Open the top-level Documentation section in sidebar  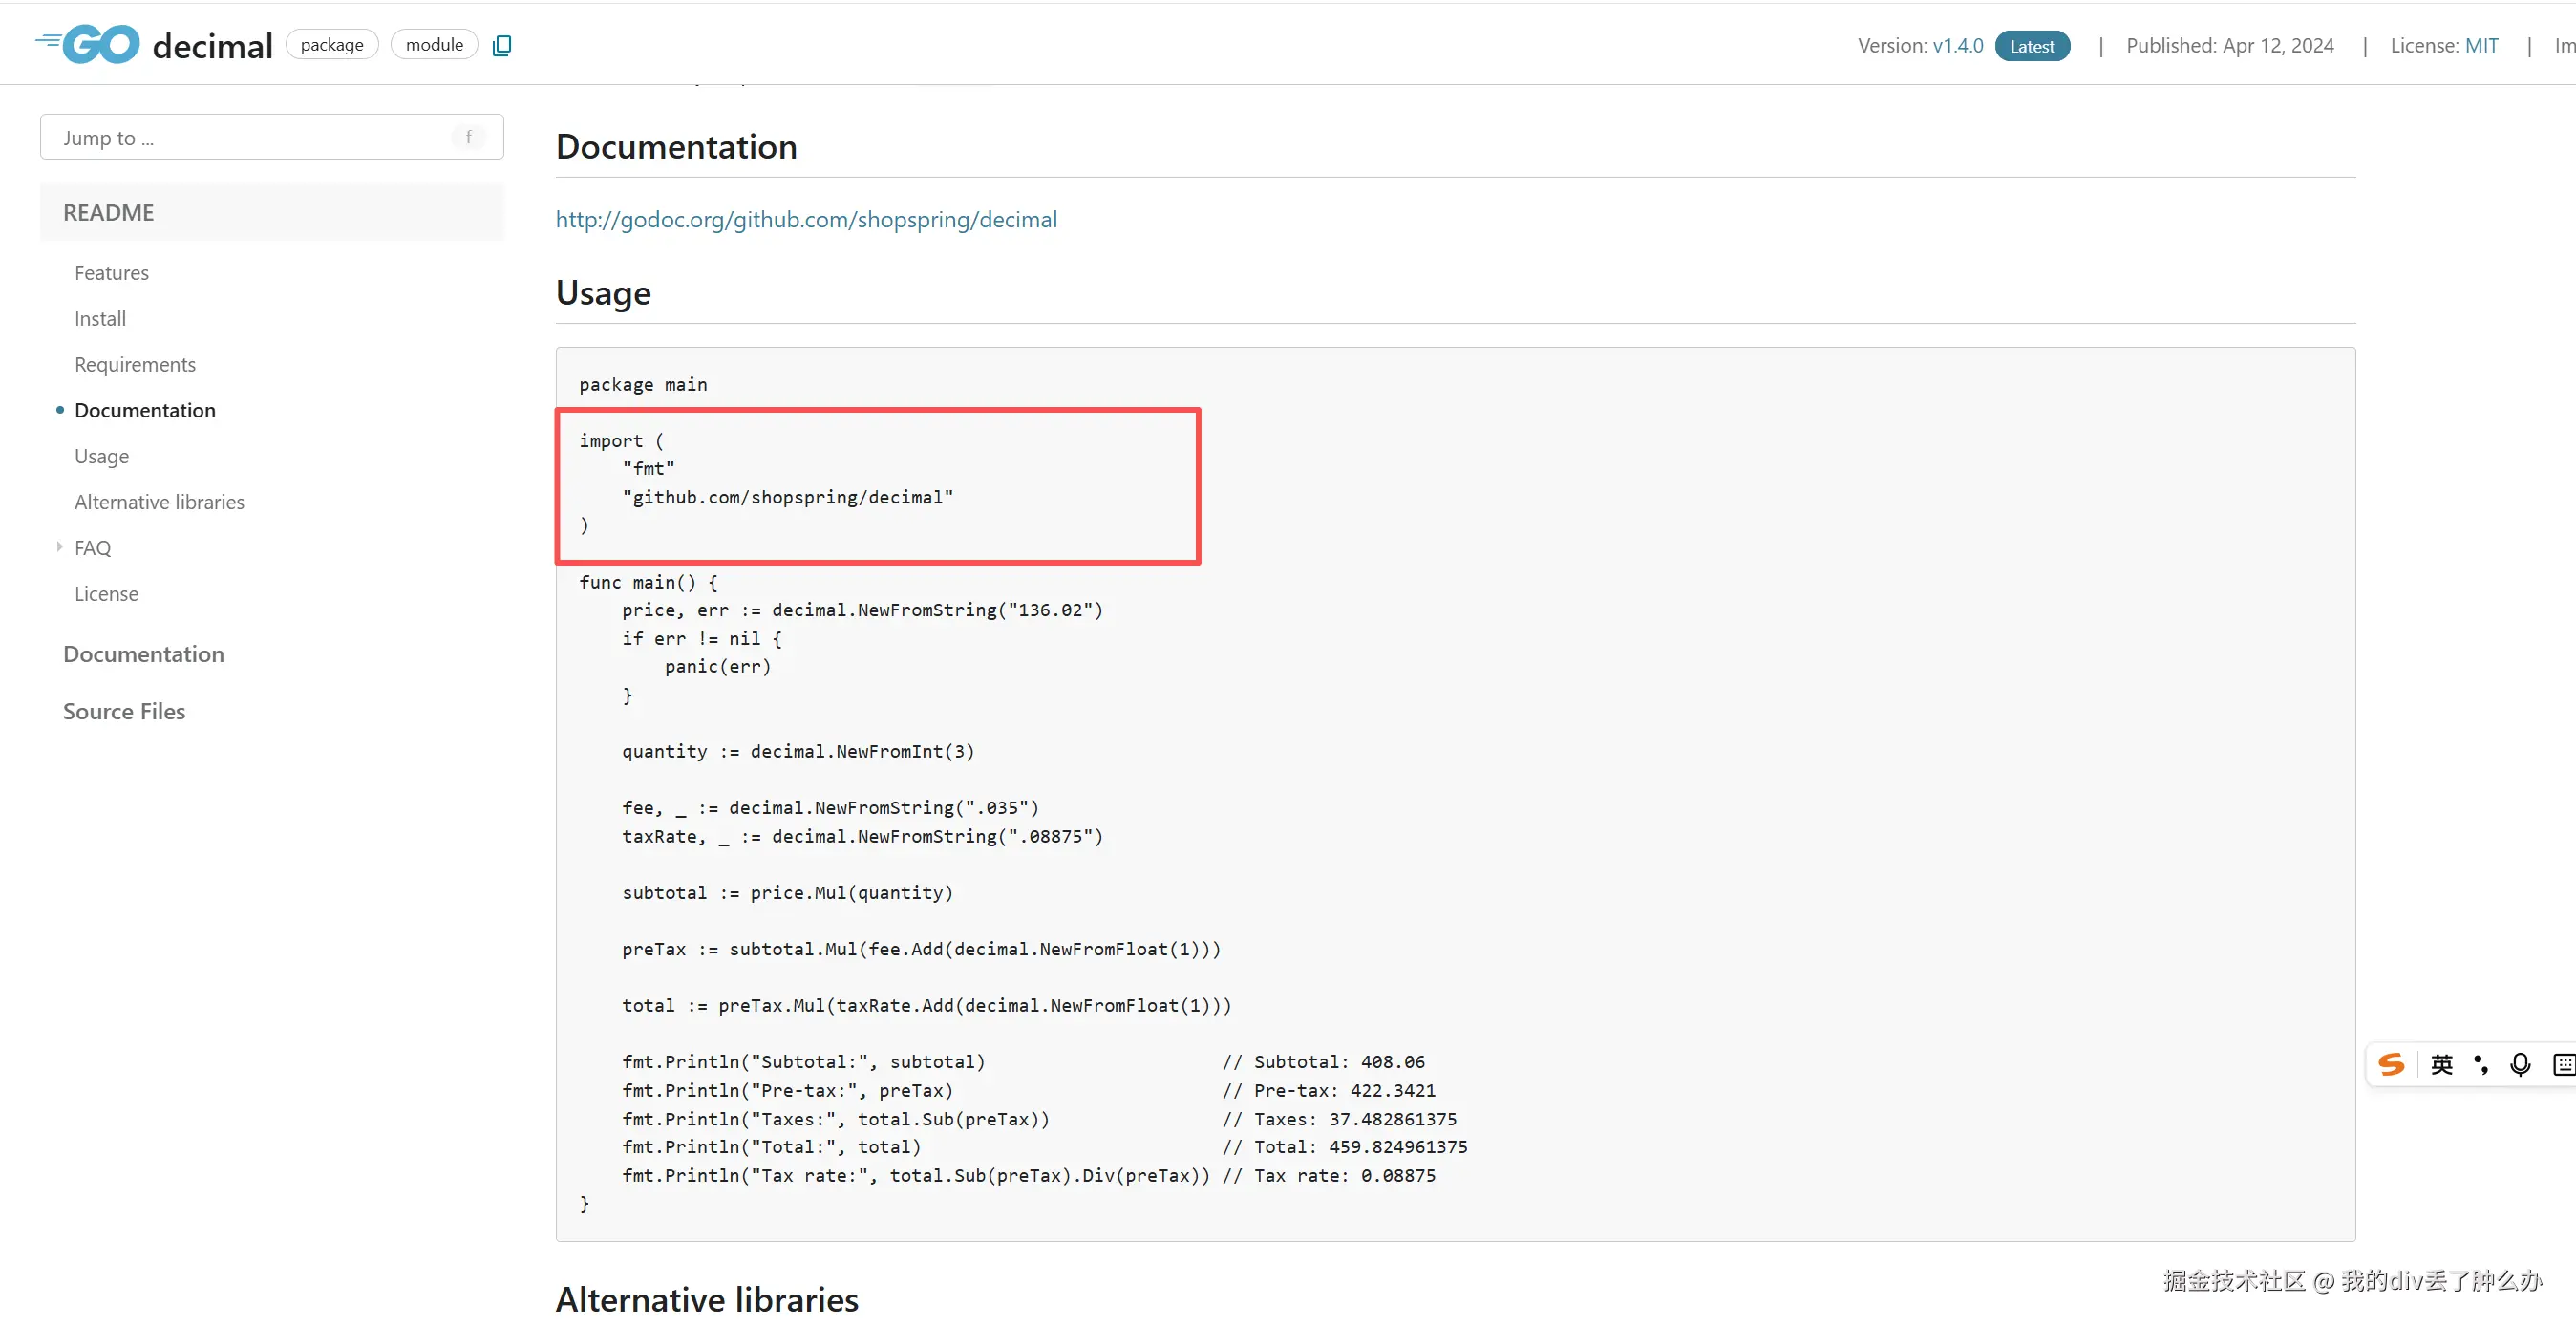click(x=143, y=654)
